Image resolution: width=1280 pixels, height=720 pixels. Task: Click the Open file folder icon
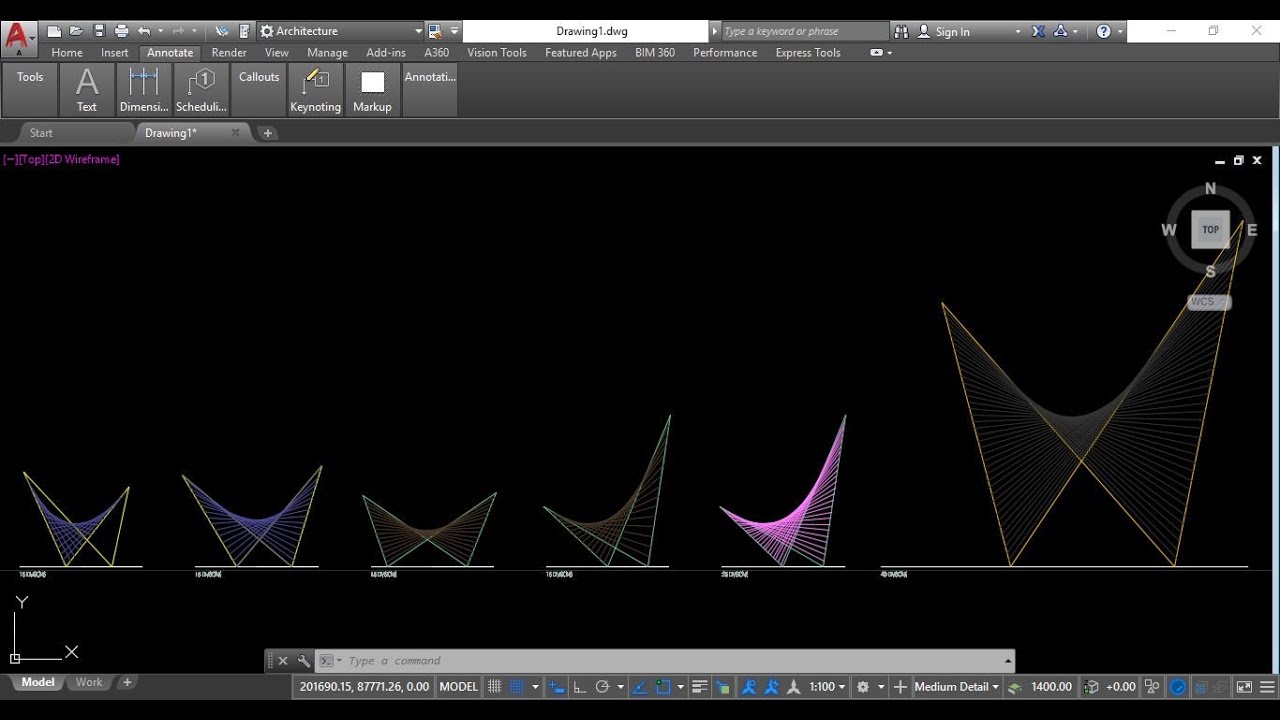(x=76, y=31)
